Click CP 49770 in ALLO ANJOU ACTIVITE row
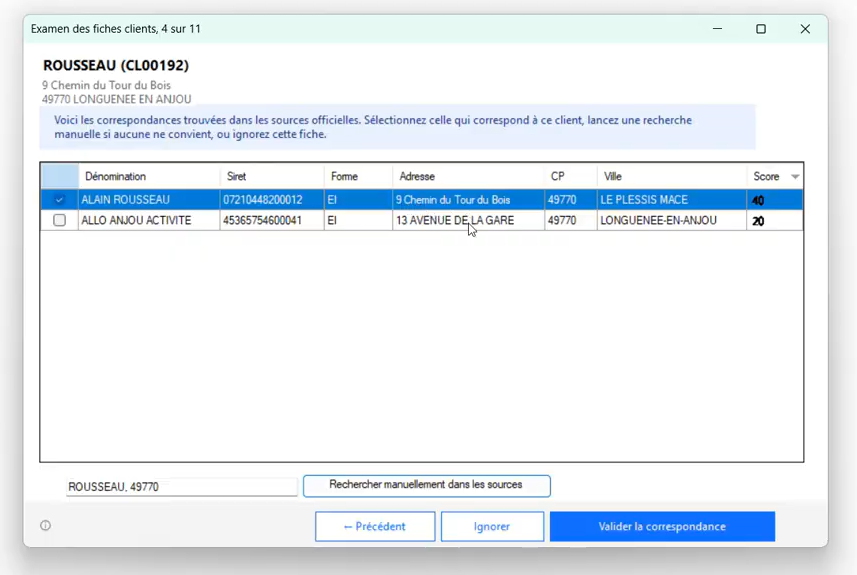The height and width of the screenshot is (575, 857). [571, 220]
